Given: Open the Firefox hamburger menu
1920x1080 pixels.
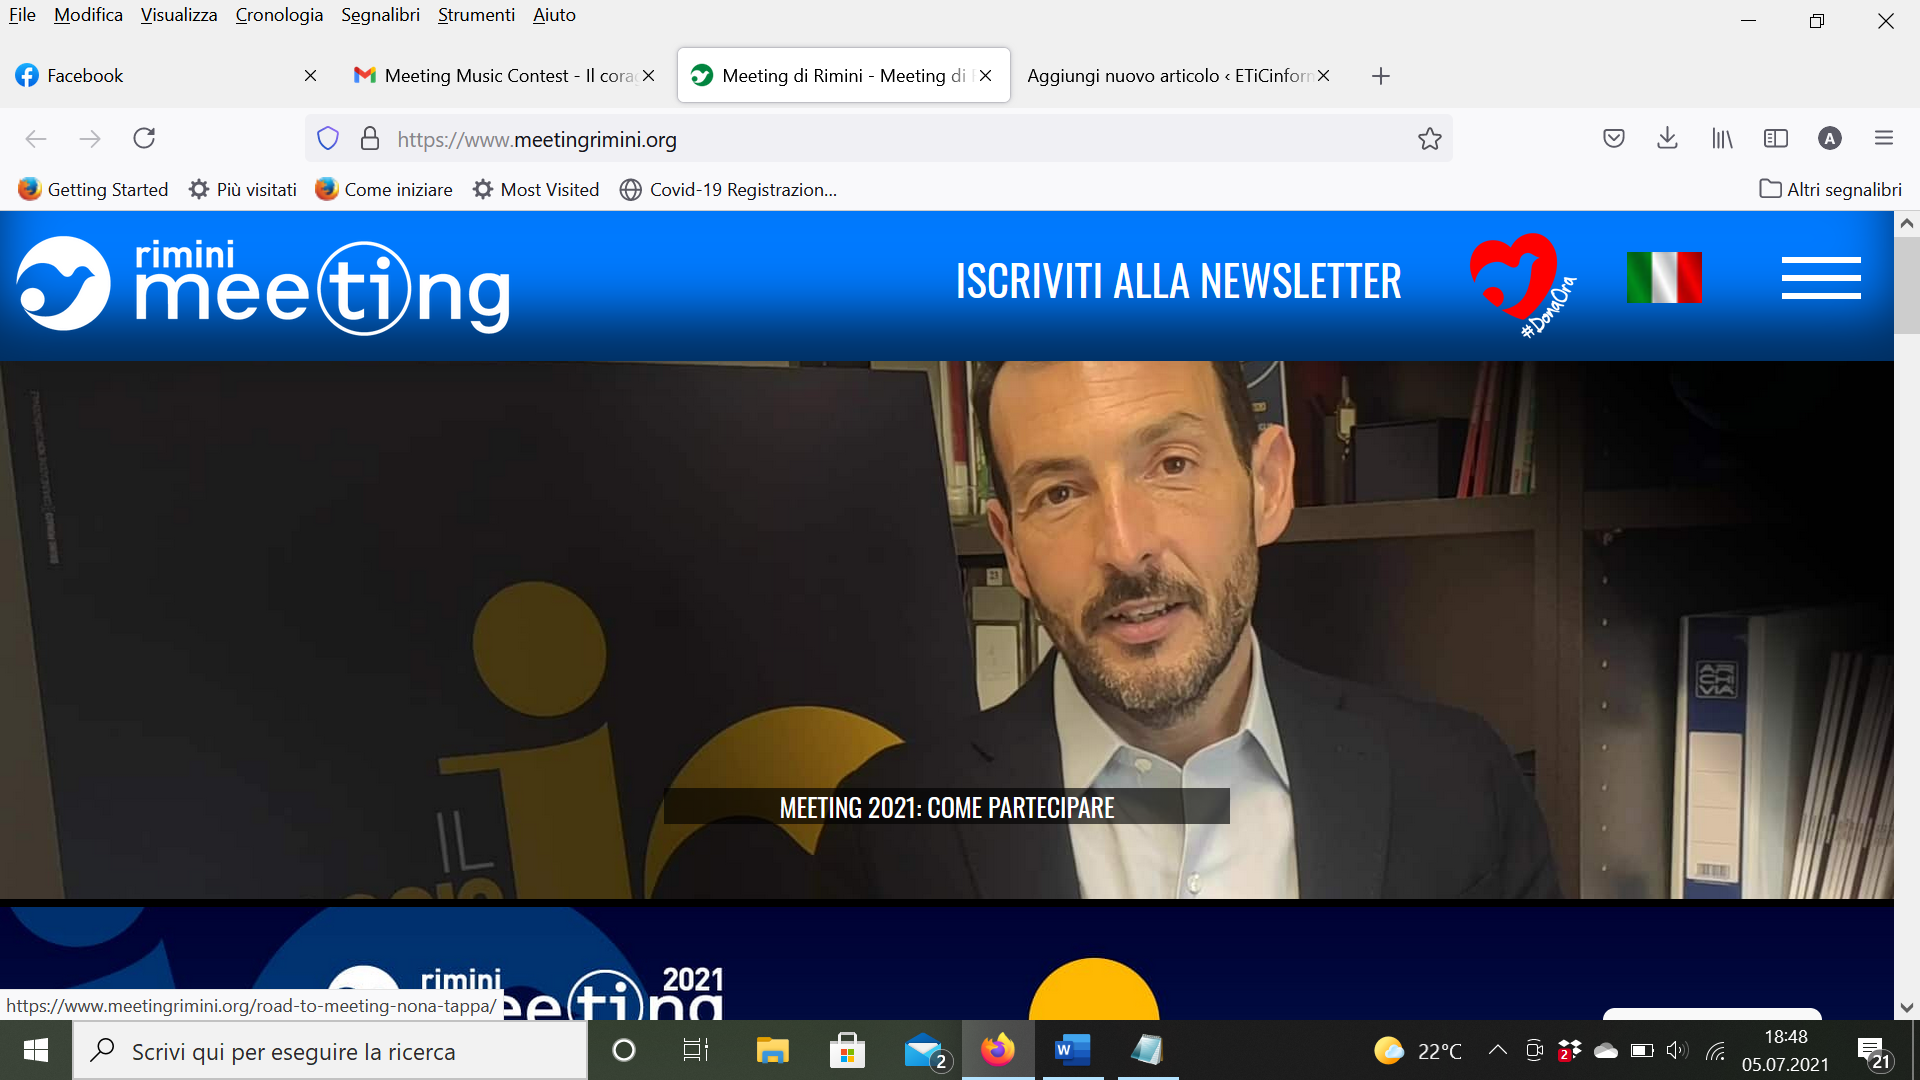Looking at the screenshot, I should click(x=1883, y=138).
